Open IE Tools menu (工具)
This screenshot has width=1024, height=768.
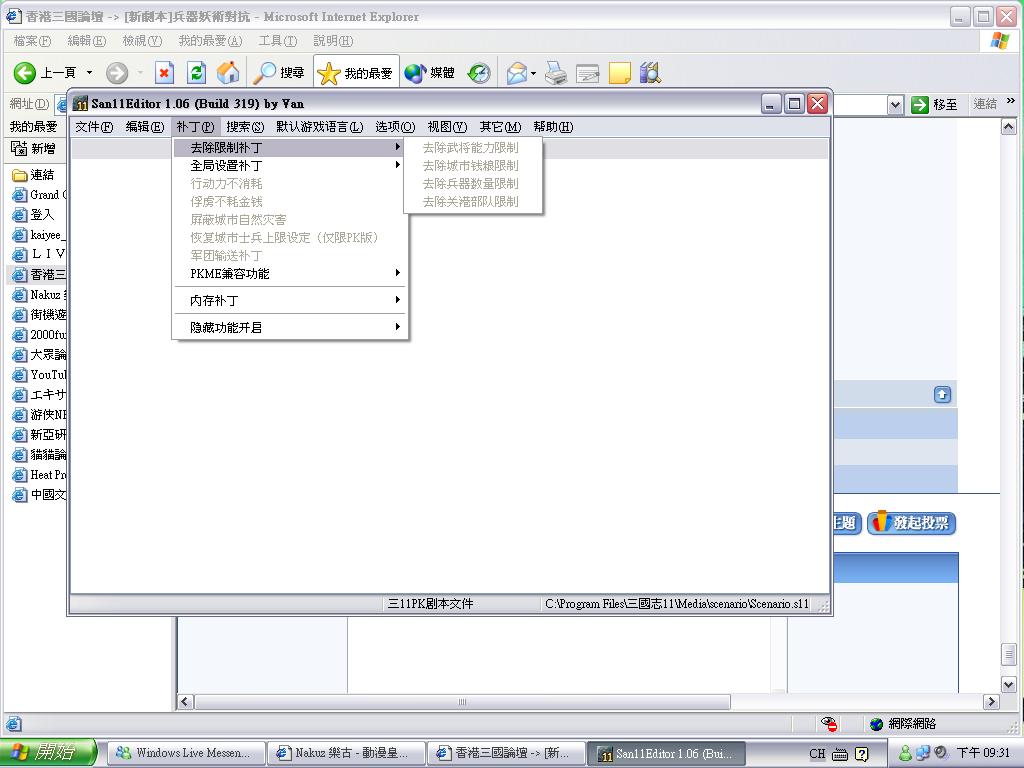coord(278,41)
